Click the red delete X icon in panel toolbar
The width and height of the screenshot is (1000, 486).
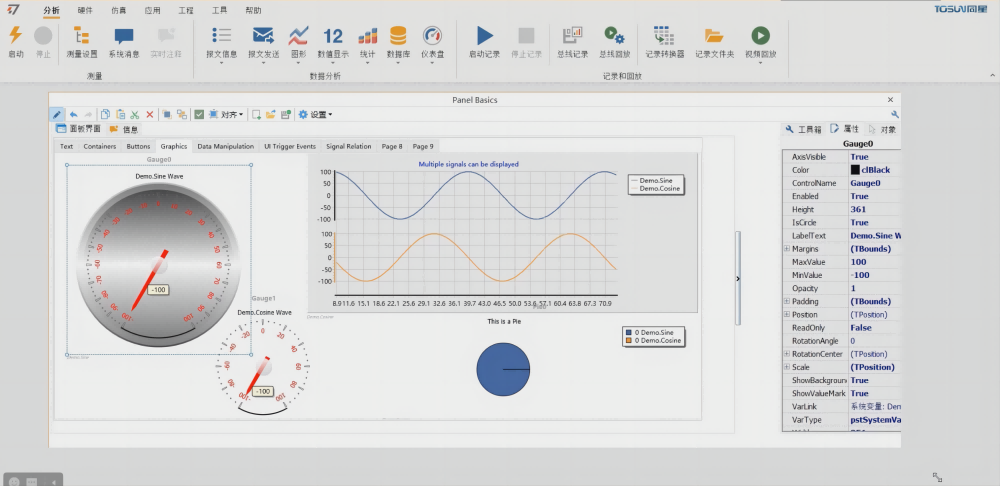point(150,115)
